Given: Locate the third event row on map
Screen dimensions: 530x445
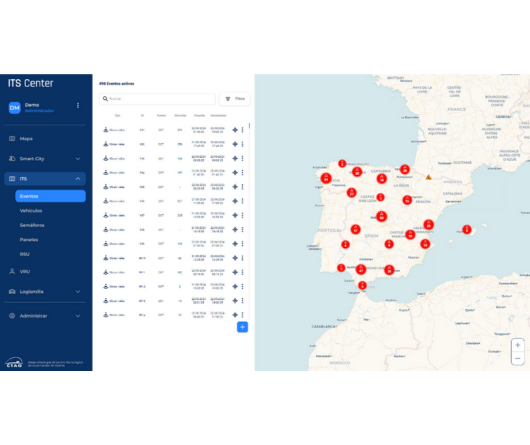Looking at the screenshot, I should point(235,158).
